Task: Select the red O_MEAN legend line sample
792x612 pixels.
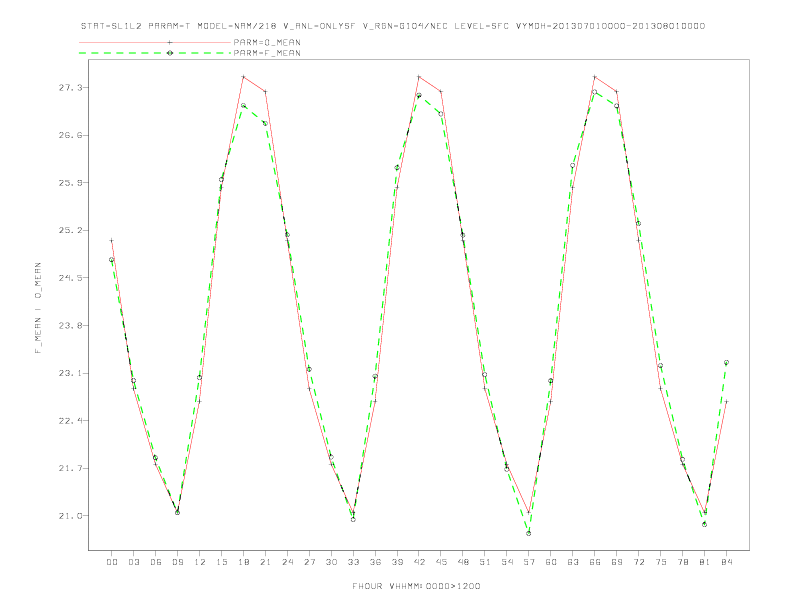Action: pyautogui.click(x=155, y=42)
